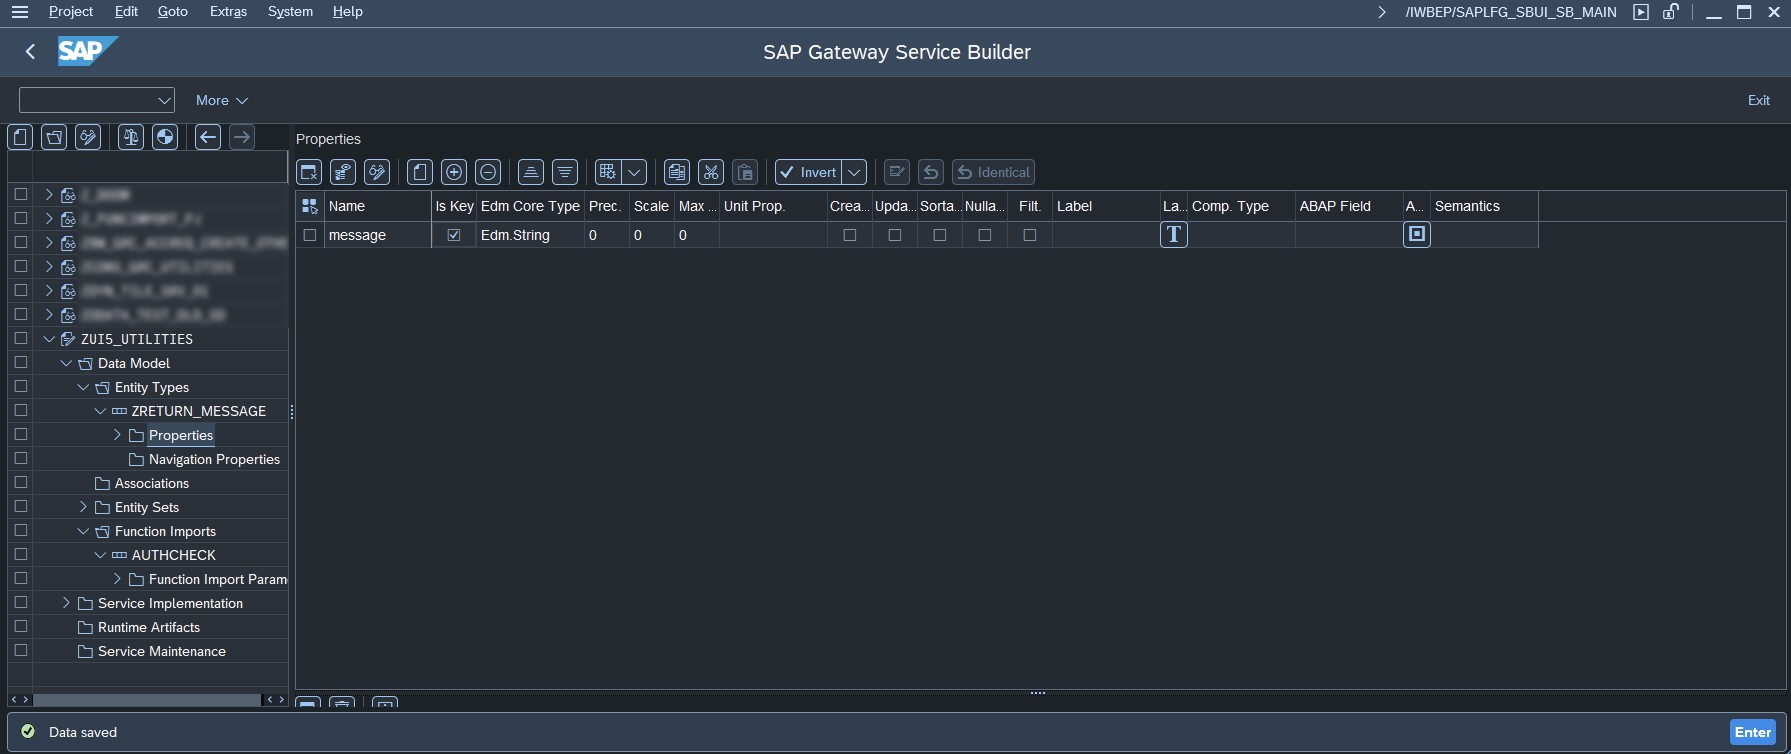Click the Enter button in status bar
Image resolution: width=1791 pixels, height=754 pixels.
pos(1753,732)
